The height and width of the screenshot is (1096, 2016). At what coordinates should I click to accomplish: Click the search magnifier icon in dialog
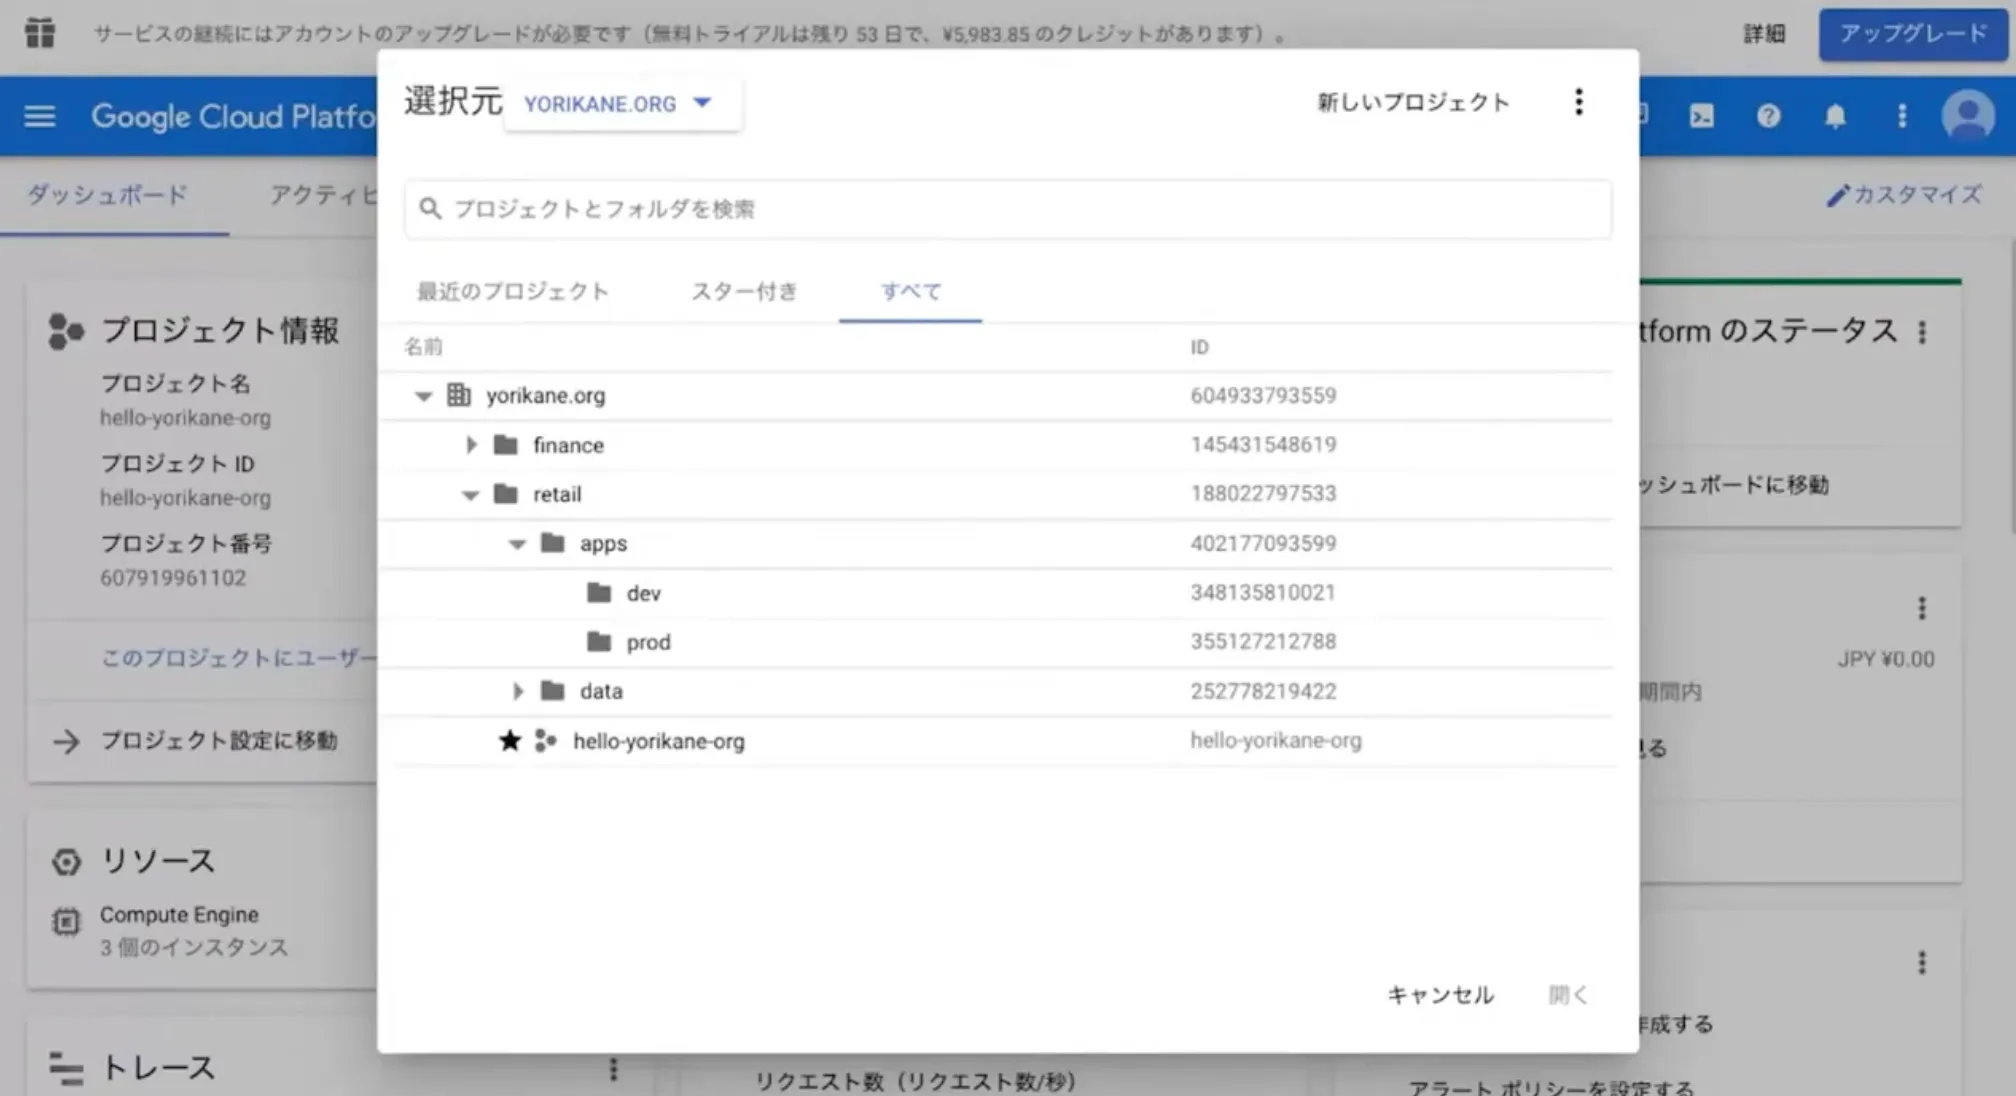pyautogui.click(x=429, y=208)
